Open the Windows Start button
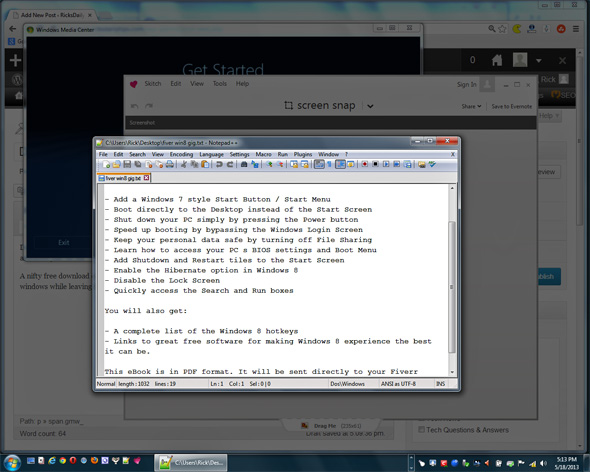Viewport: 590px width, 472px height. pyautogui.click(x=12, y=462)
